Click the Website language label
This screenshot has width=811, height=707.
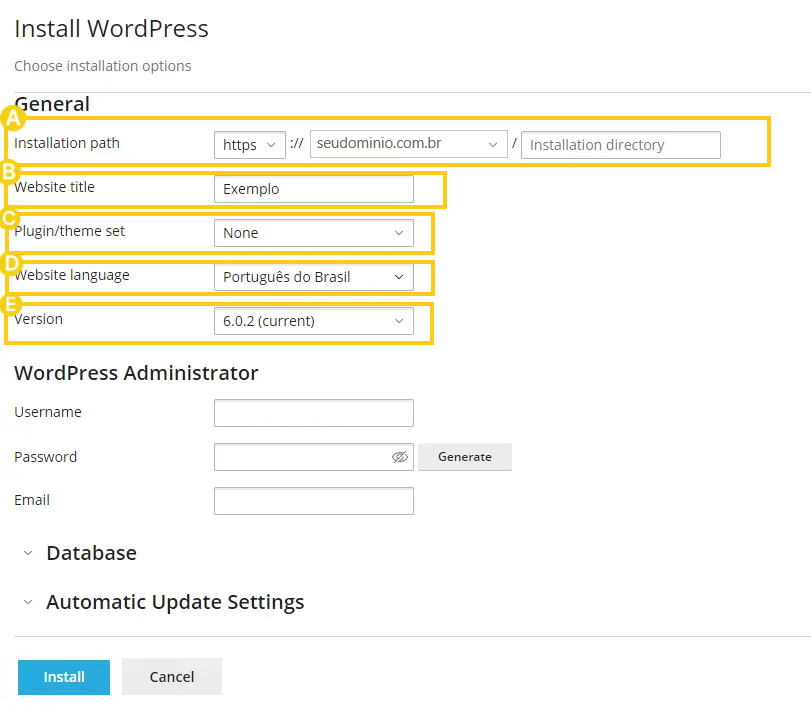coord(72,275)
